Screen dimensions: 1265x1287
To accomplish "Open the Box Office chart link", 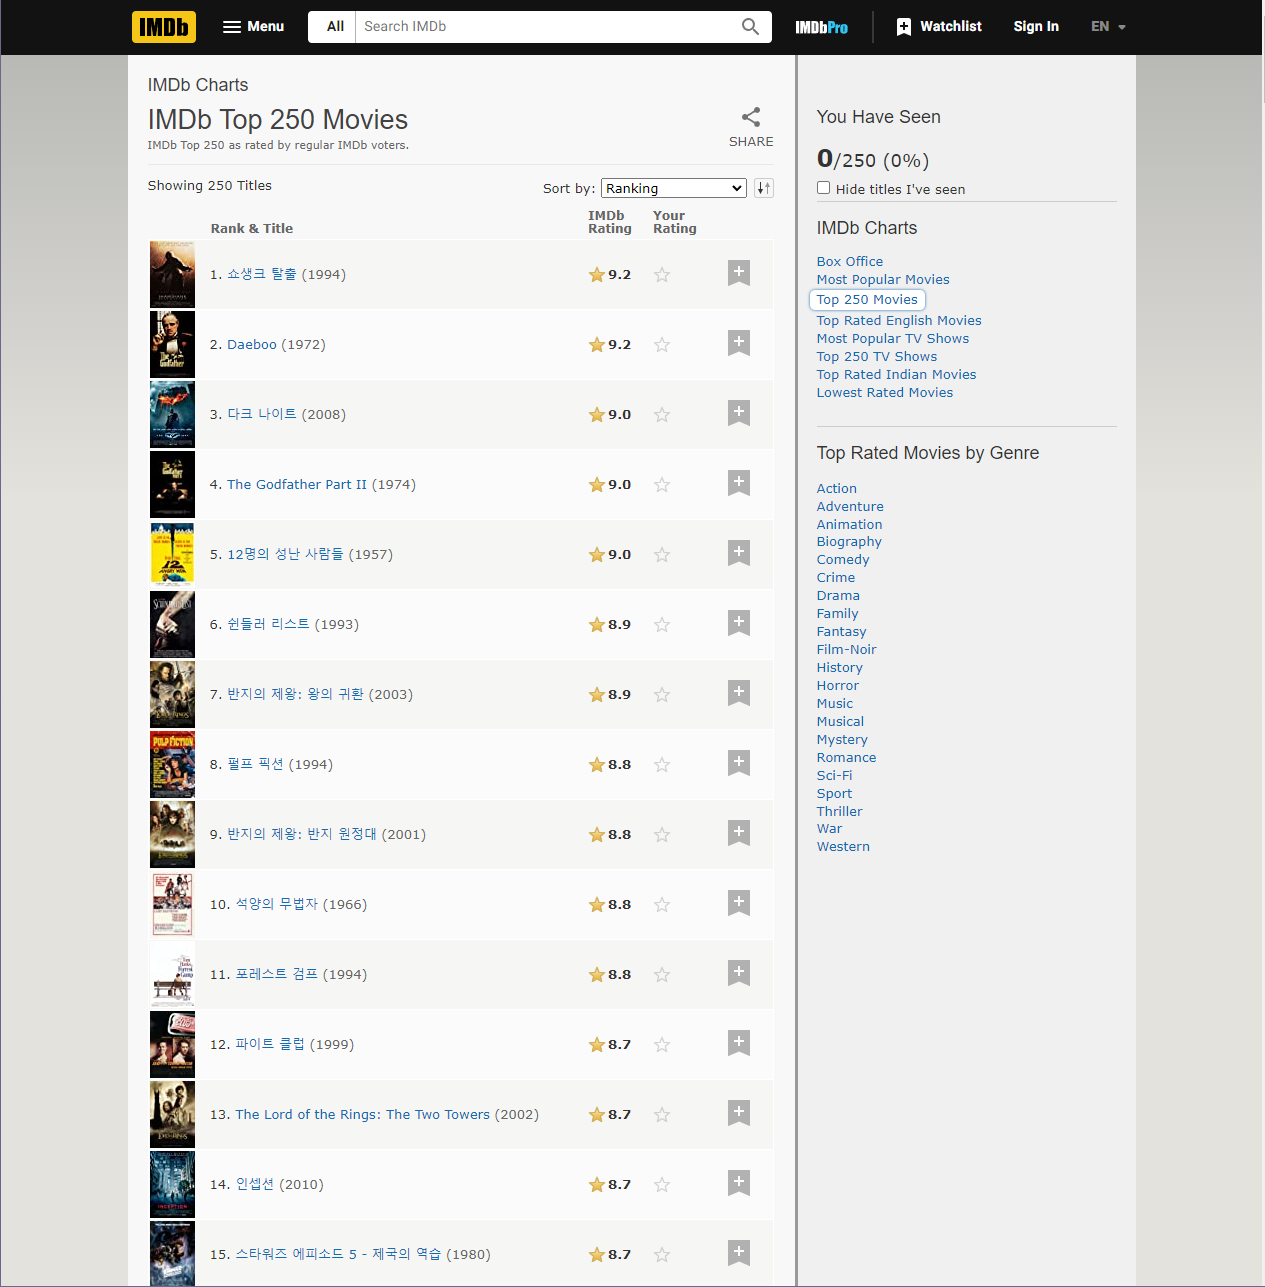I will [x=850, y=262].
